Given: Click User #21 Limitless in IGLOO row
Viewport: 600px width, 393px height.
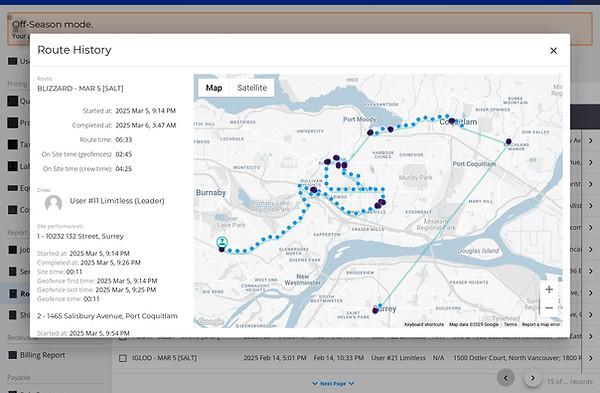Looking at the screenshot, I should coord(398,358).
